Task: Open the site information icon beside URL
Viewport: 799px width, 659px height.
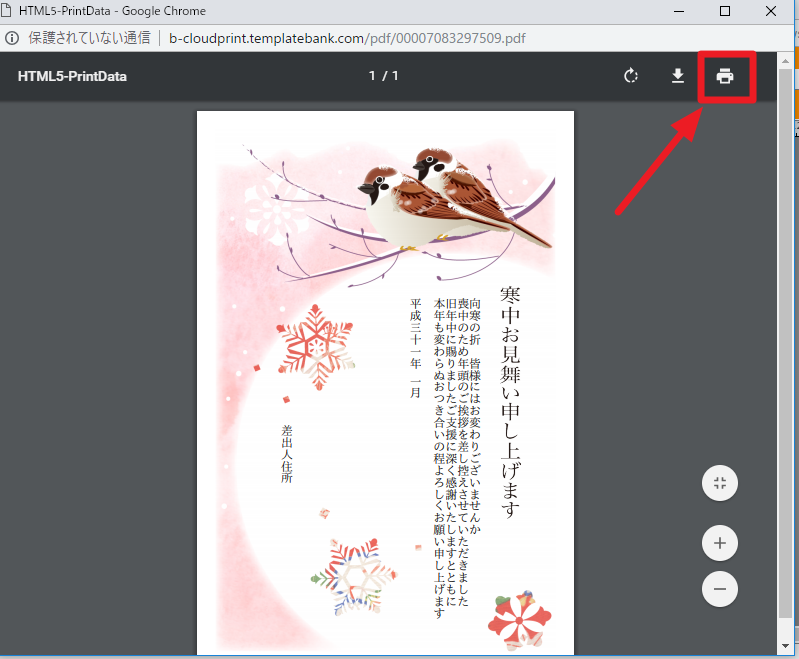Action: tap(12, 38)
